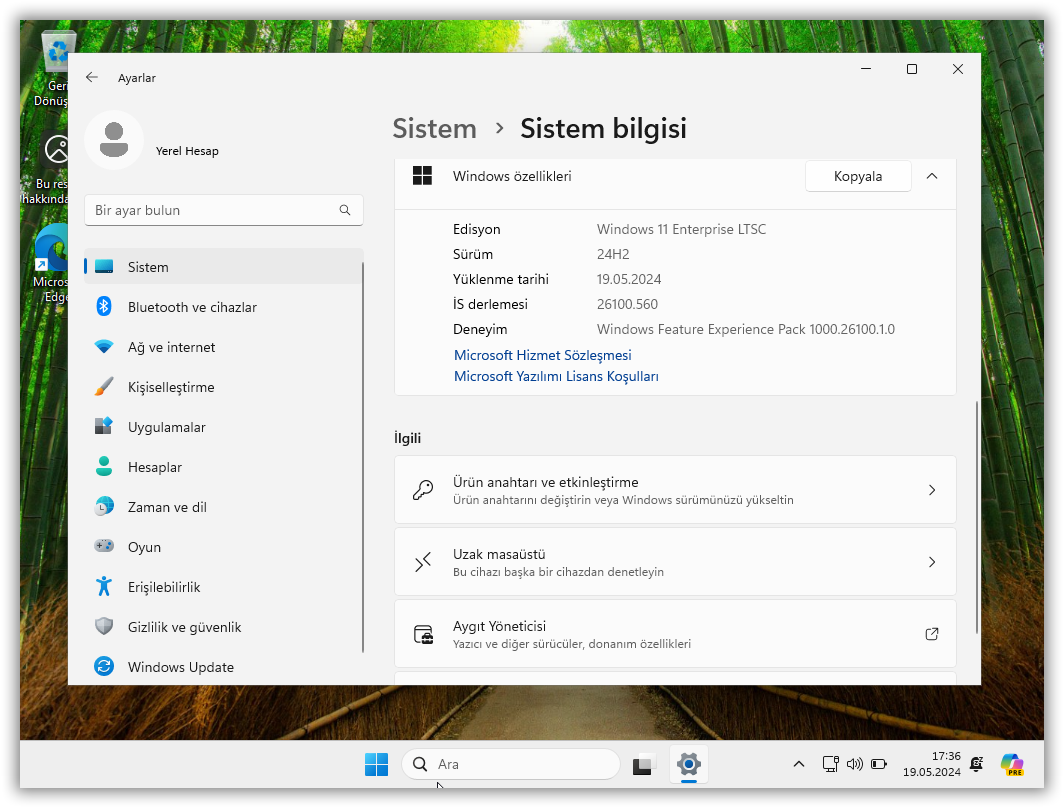Image resolution: width=1064 pixels, height=808 pixels.
Task: Select Ağ ve internet in sidebar
Action: click(x=224, y=347)
